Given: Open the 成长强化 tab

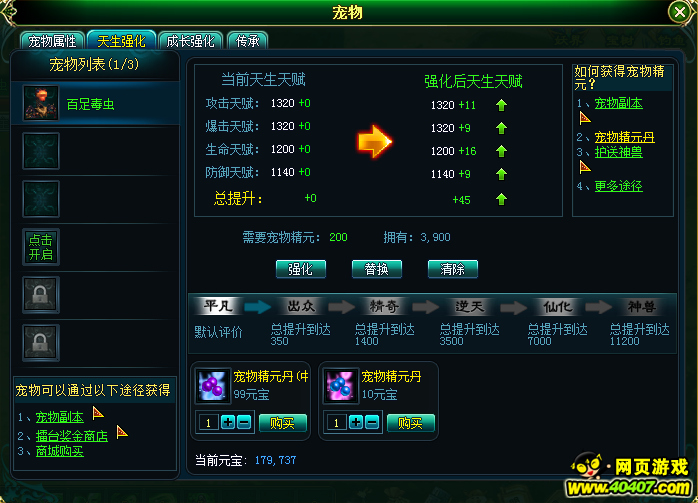Looking at the screenshot, I should 191,41.
